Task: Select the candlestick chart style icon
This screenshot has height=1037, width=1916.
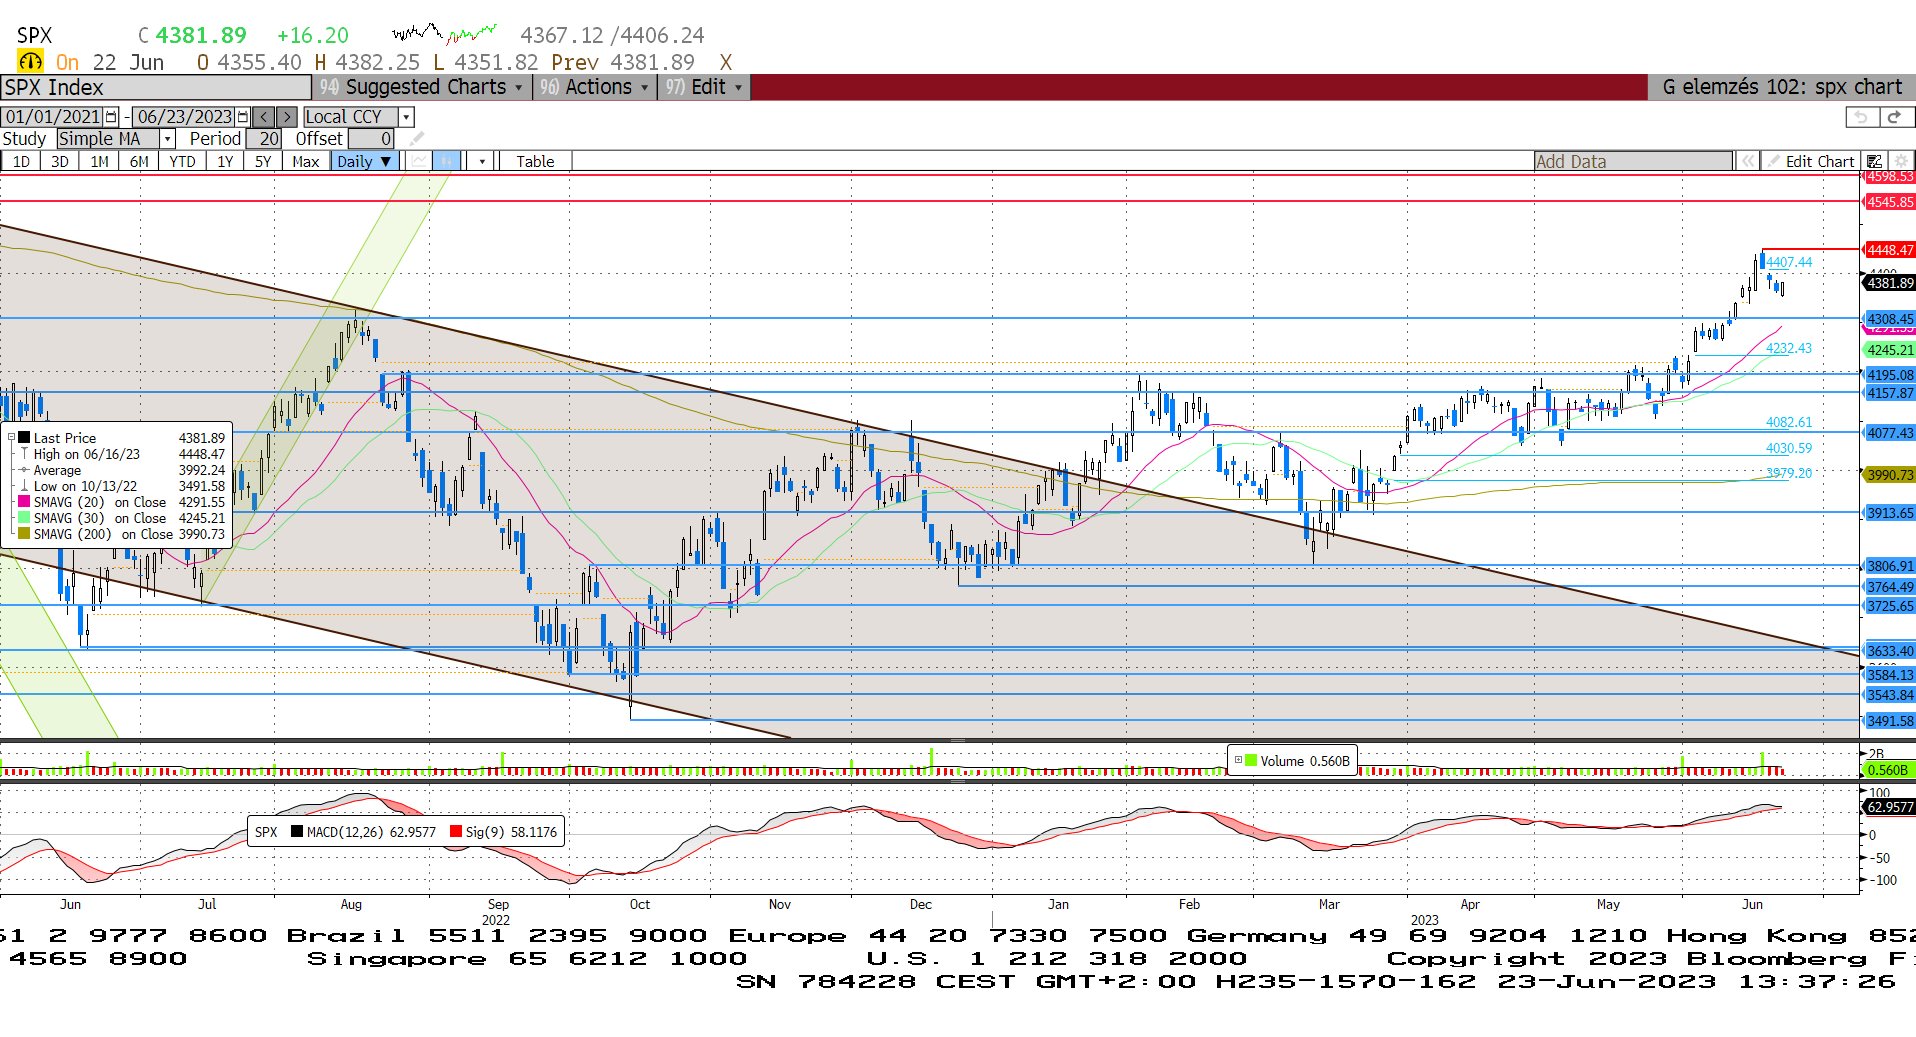Action: pyautogui.click(x=446, y=161)
